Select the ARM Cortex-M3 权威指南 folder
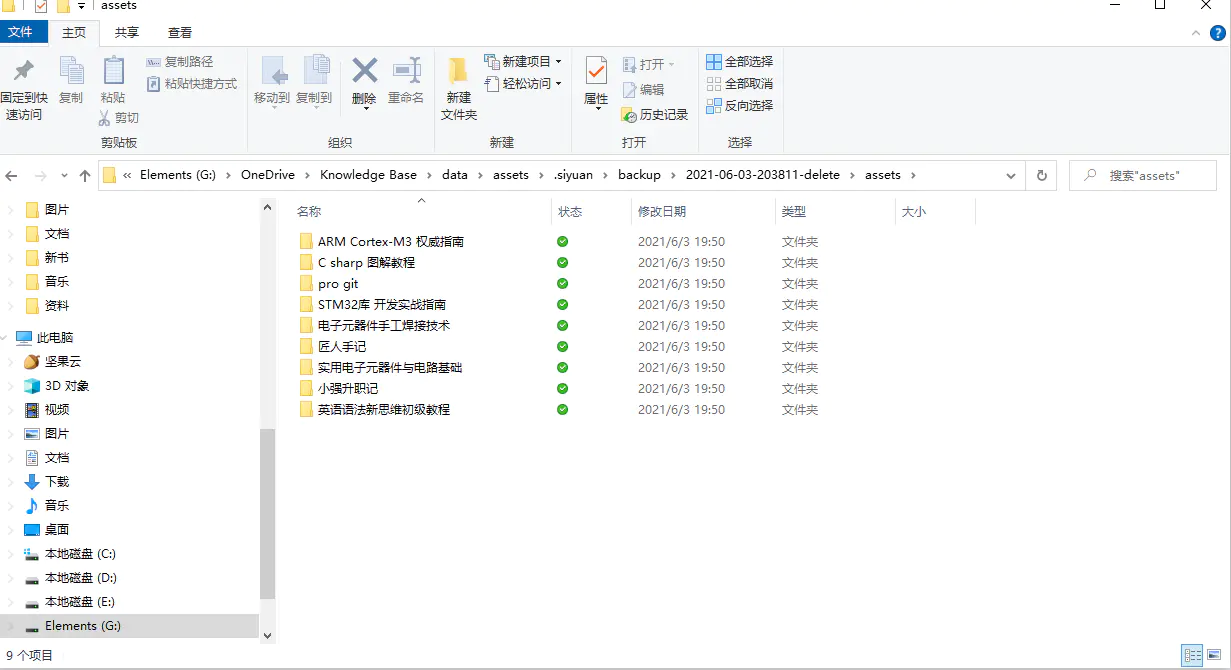Viewport: 1231px width, 670px height. pos(391,242)
